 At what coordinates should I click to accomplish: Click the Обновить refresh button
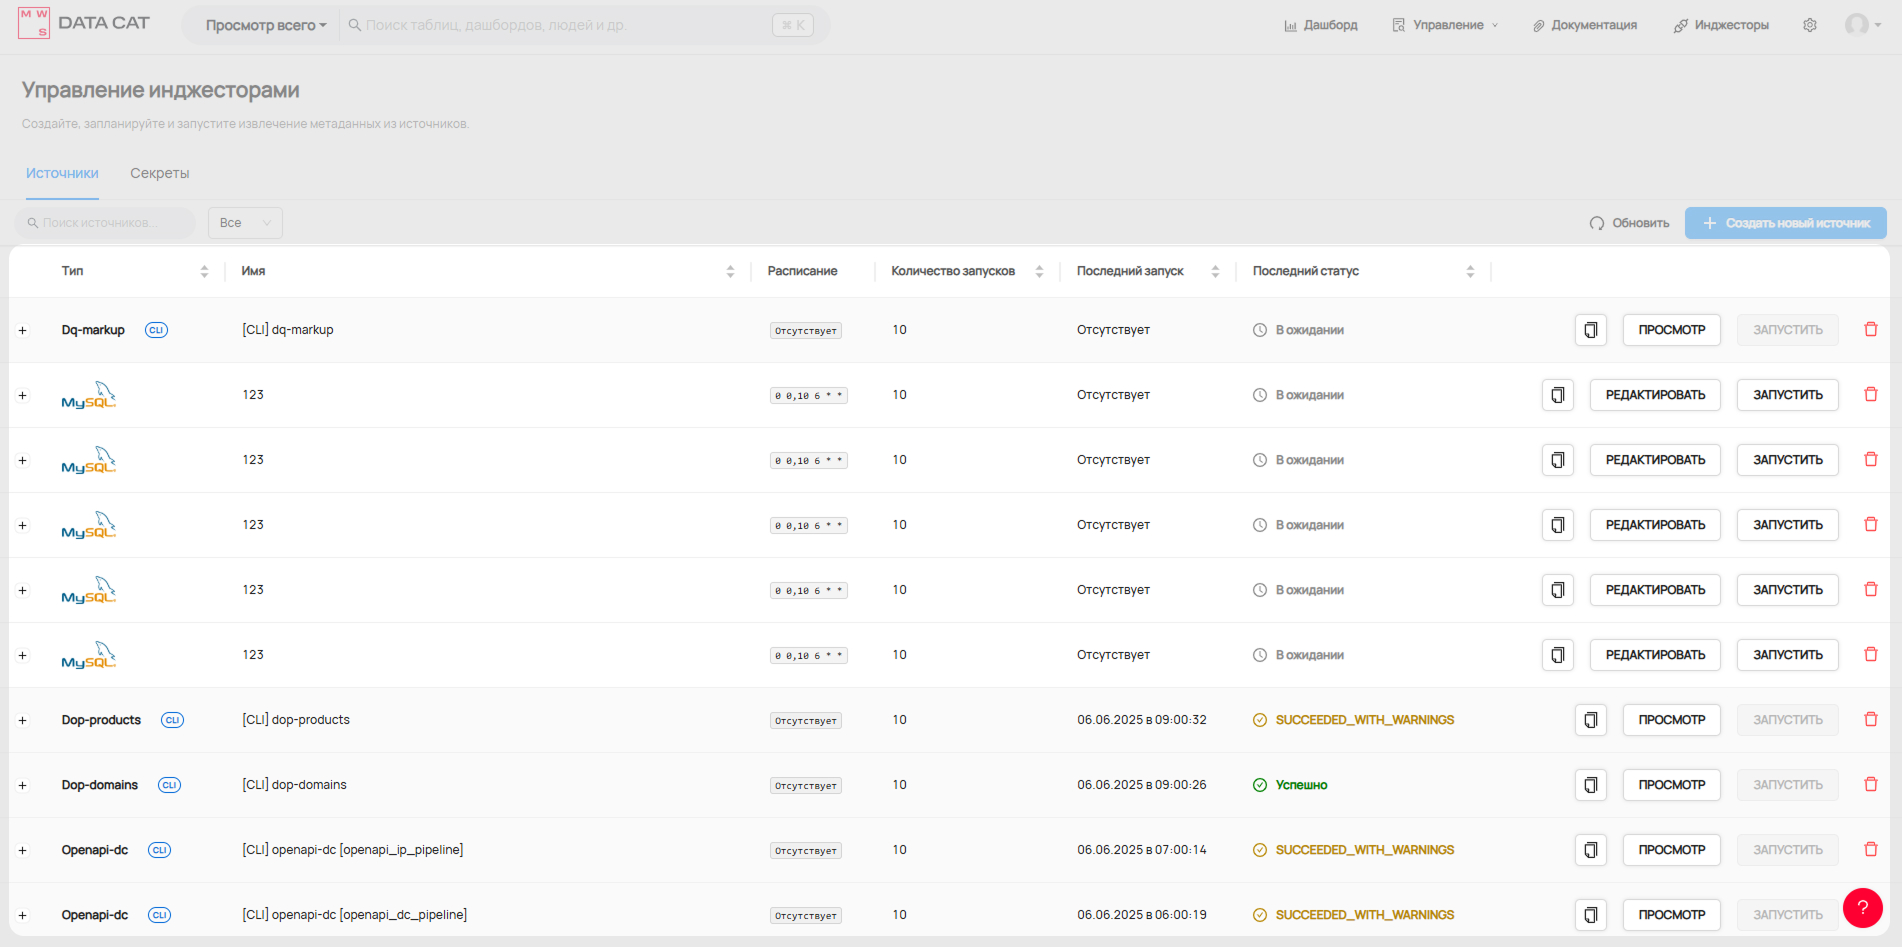[1629, 223]
